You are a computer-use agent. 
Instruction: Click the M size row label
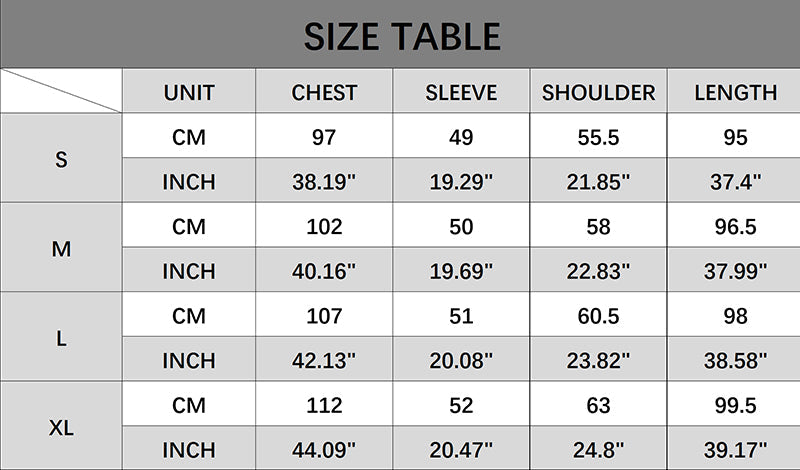(61, 249)
